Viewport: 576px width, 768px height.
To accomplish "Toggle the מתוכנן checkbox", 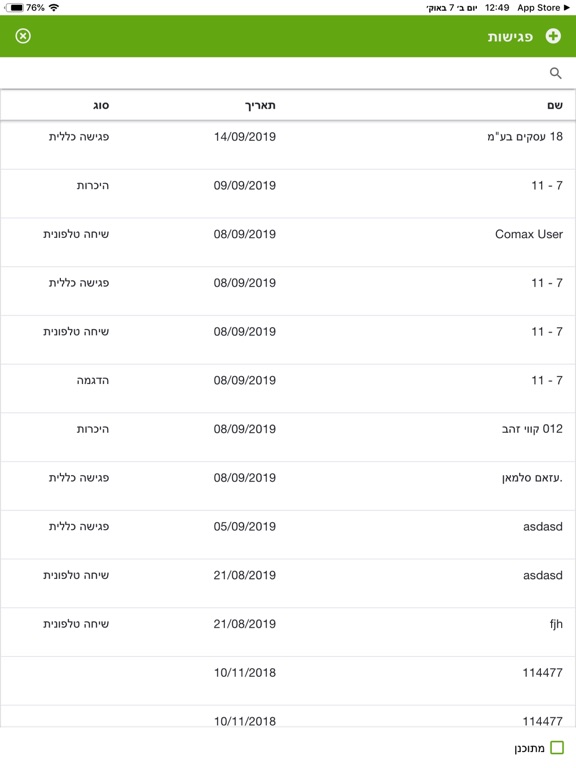I will coord(557,748).
